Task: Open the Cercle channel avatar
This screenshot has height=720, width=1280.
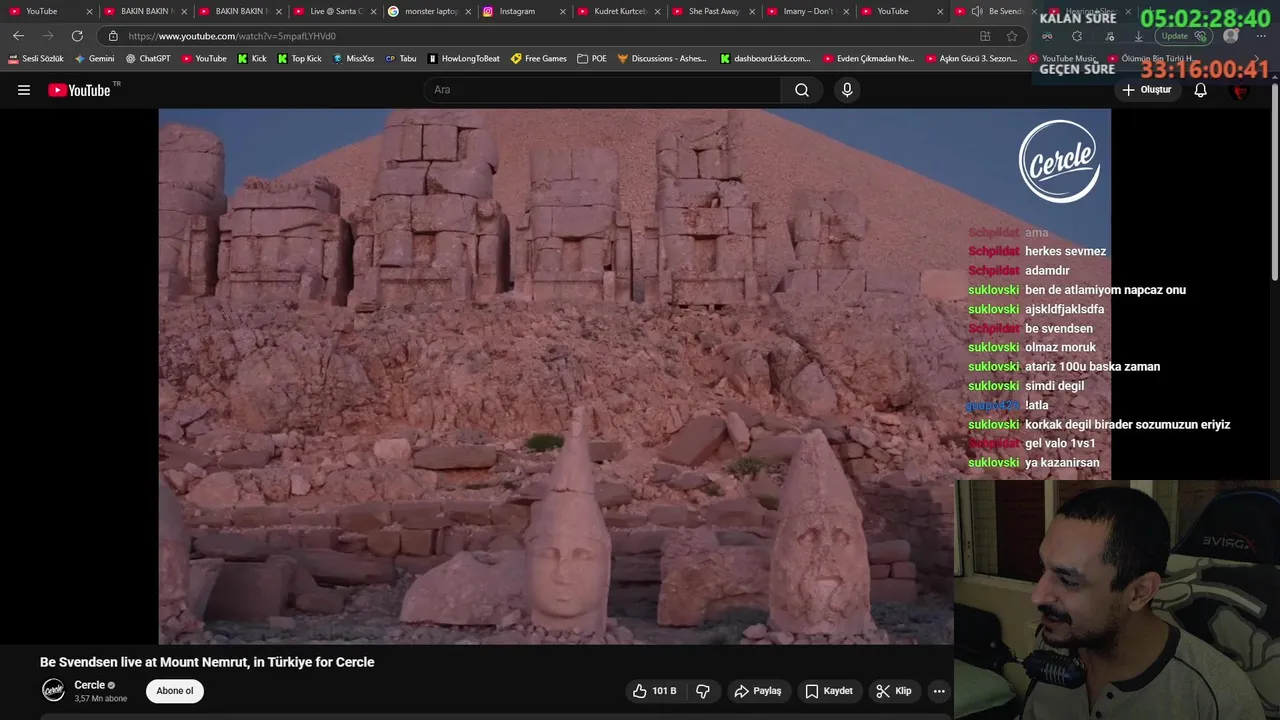Action: pyautogui.click(x=53, y=690)
